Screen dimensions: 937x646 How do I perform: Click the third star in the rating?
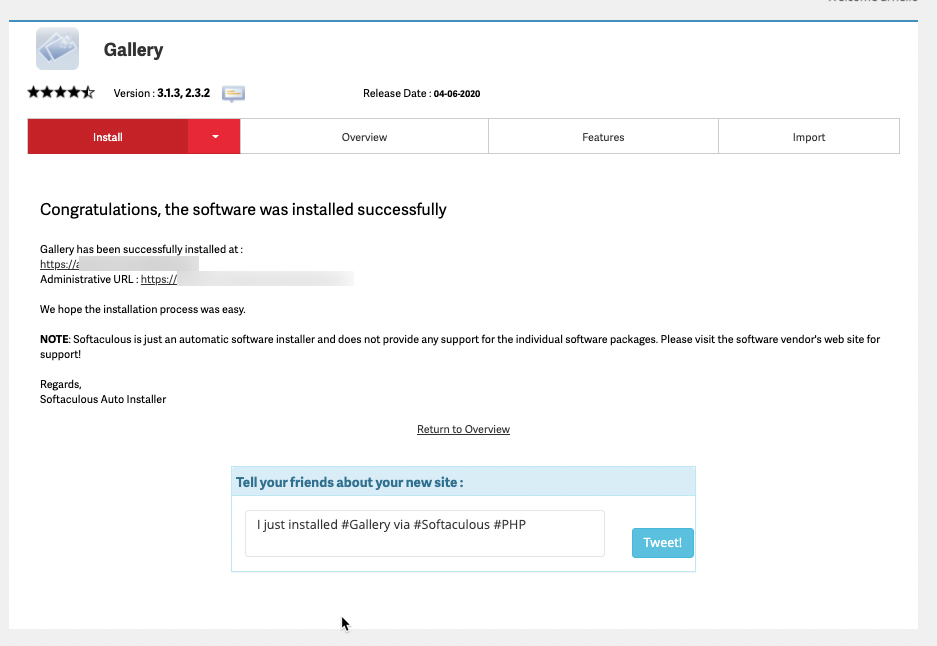click(61, 93)
